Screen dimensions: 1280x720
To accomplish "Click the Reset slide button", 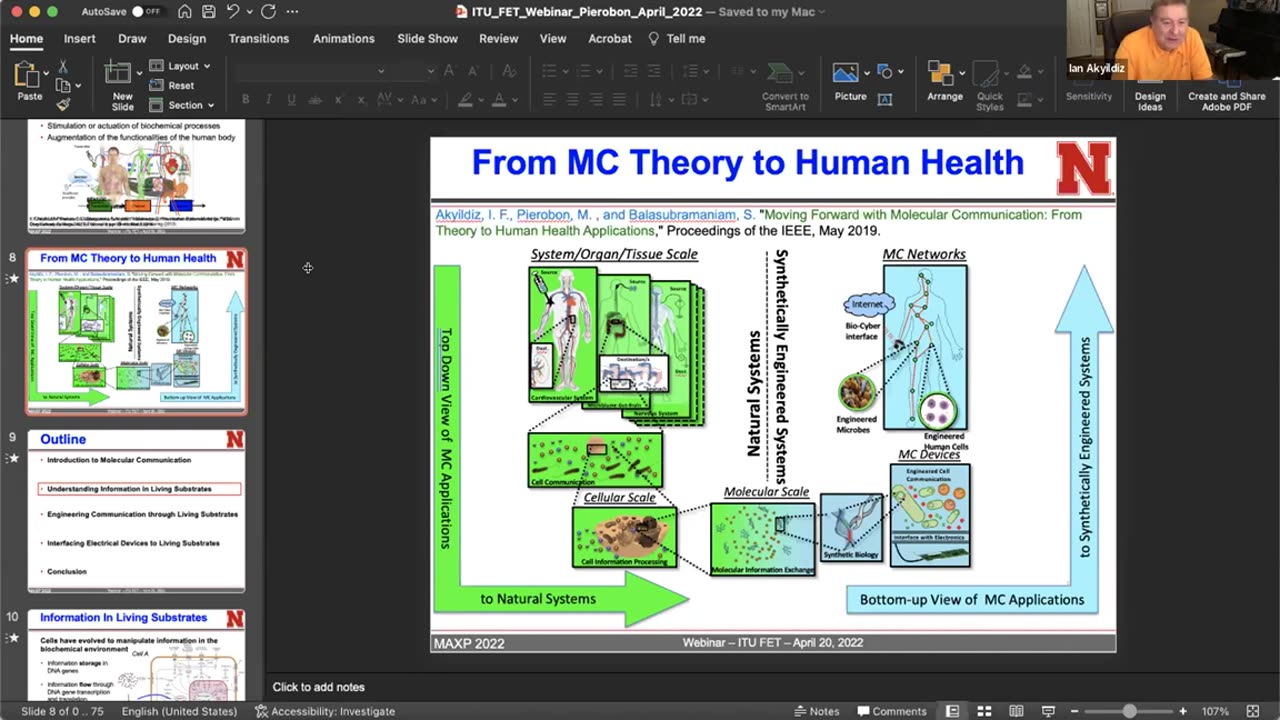I will click(x=172, y=85).
